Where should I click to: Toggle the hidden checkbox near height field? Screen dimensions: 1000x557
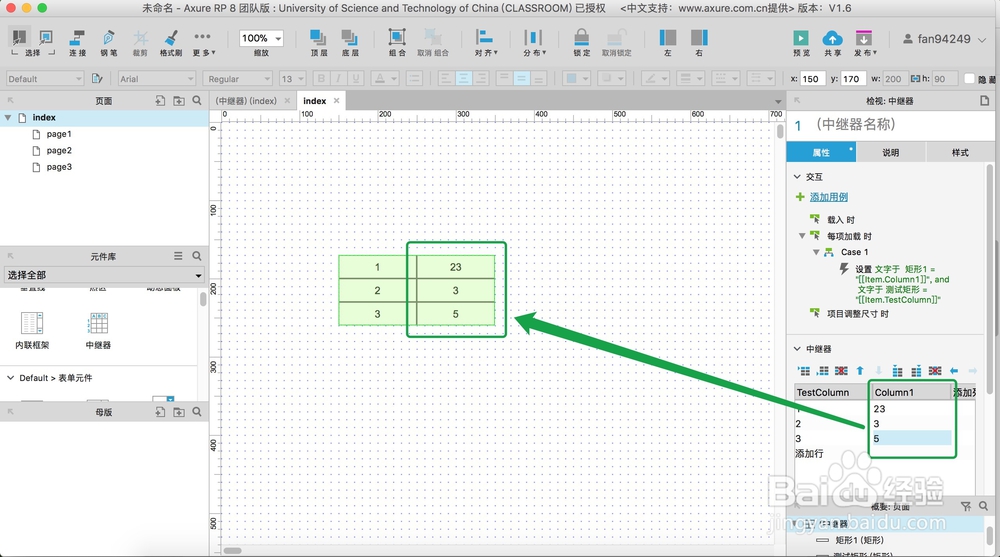[x=969, y=78]
